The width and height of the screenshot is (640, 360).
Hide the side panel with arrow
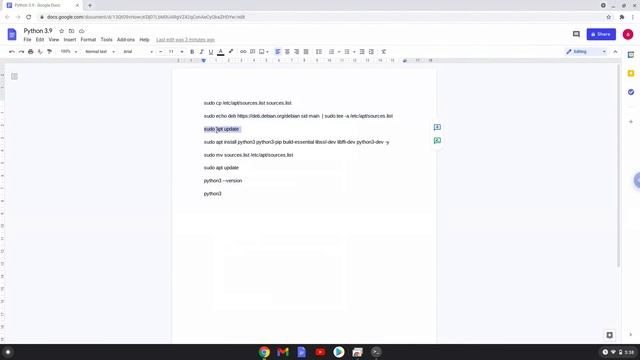tap(631, 335)
